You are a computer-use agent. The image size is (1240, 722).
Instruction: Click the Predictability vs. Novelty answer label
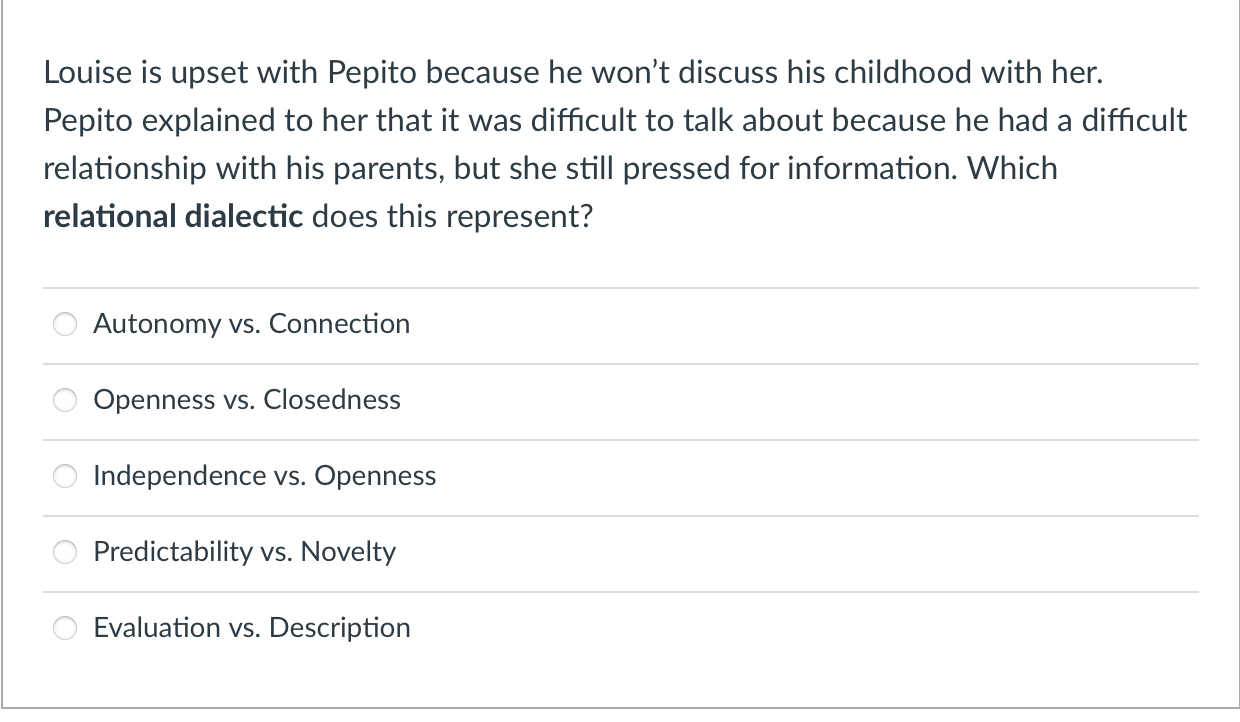(x=244, y=552)
